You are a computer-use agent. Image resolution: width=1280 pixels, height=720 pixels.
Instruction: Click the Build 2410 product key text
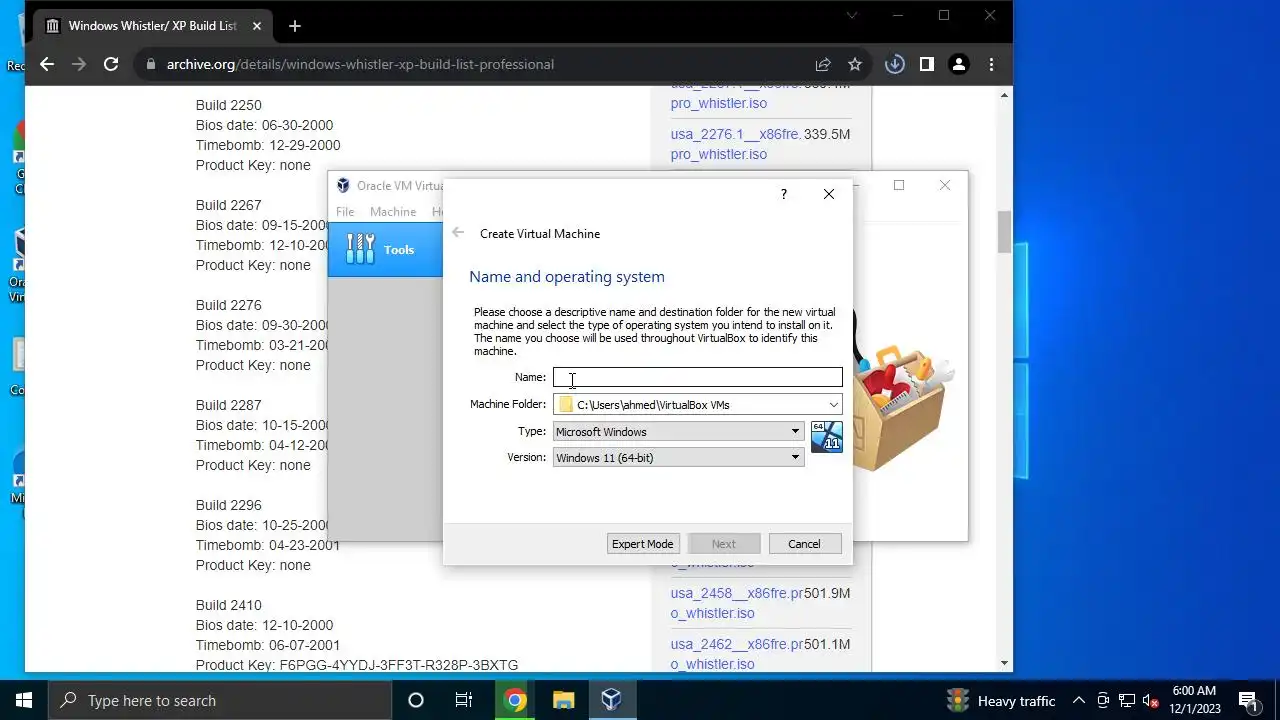[x=357, y=665]
